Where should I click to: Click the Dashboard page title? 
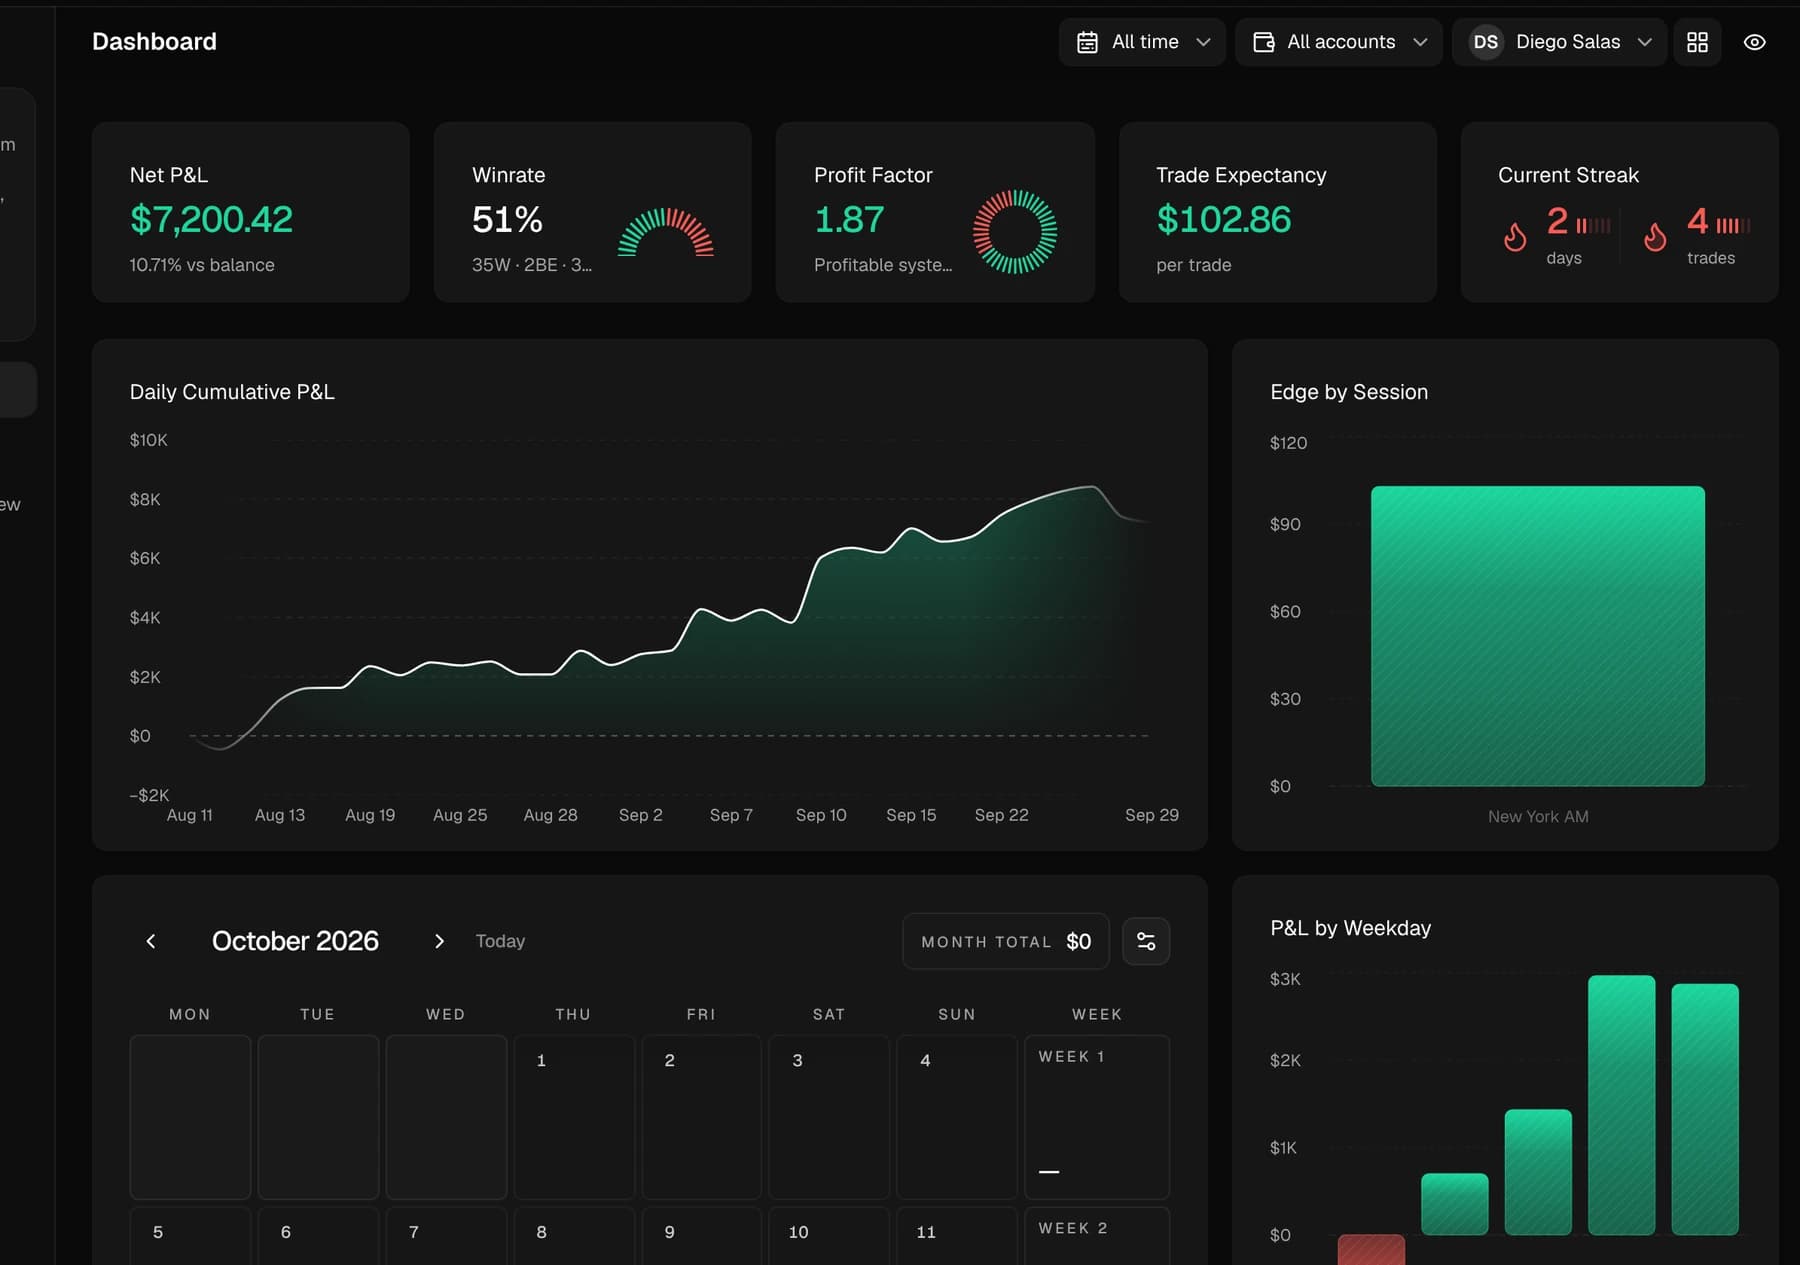click(x=154, y=41)
